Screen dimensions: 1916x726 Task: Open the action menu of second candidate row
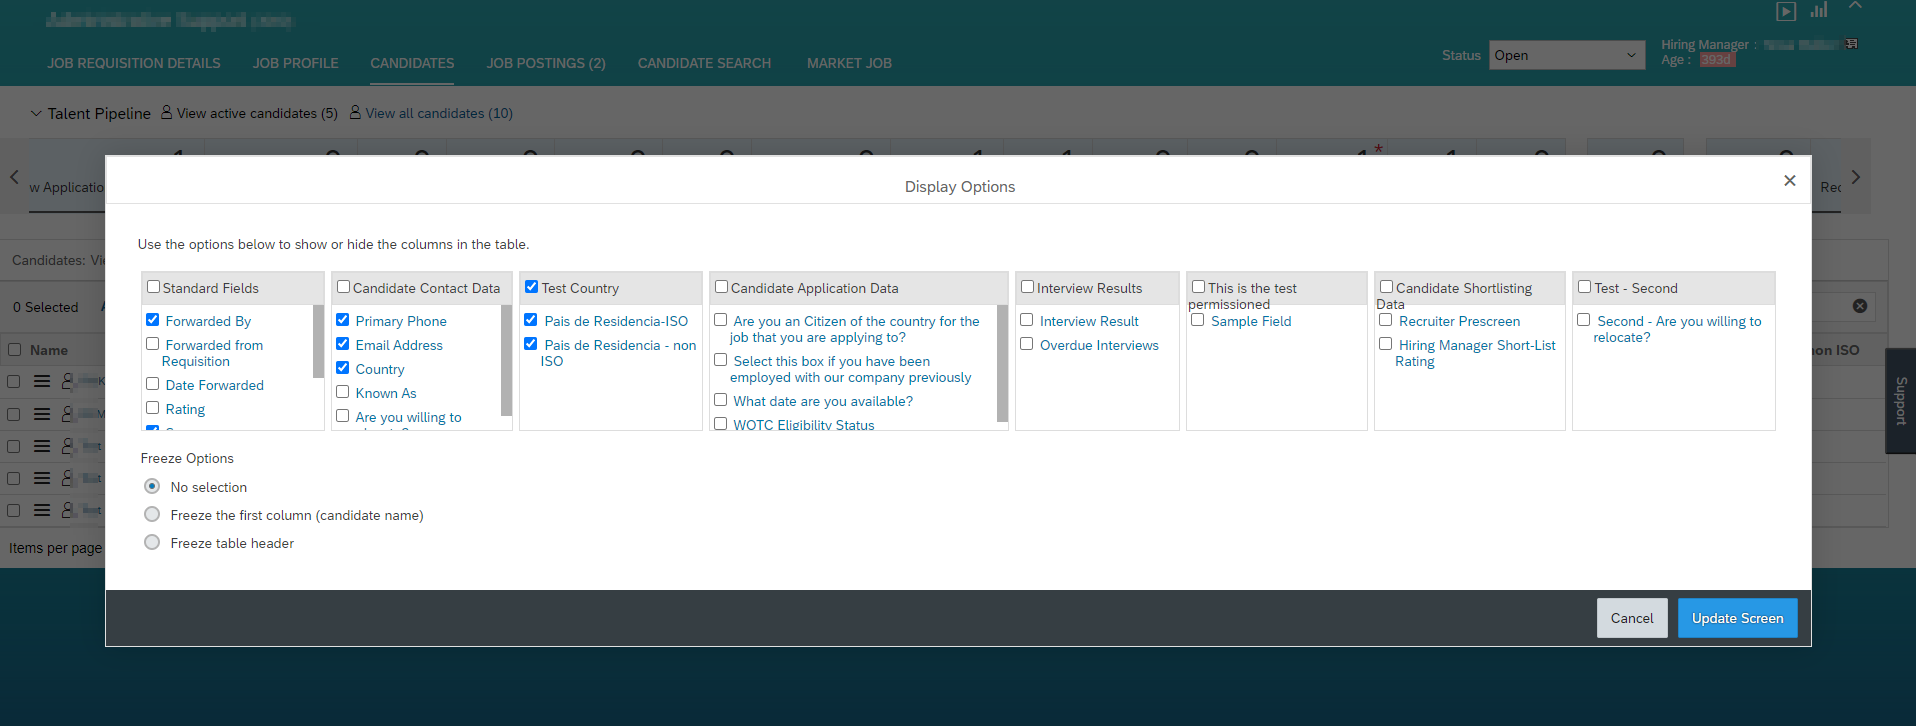(42, 413)
